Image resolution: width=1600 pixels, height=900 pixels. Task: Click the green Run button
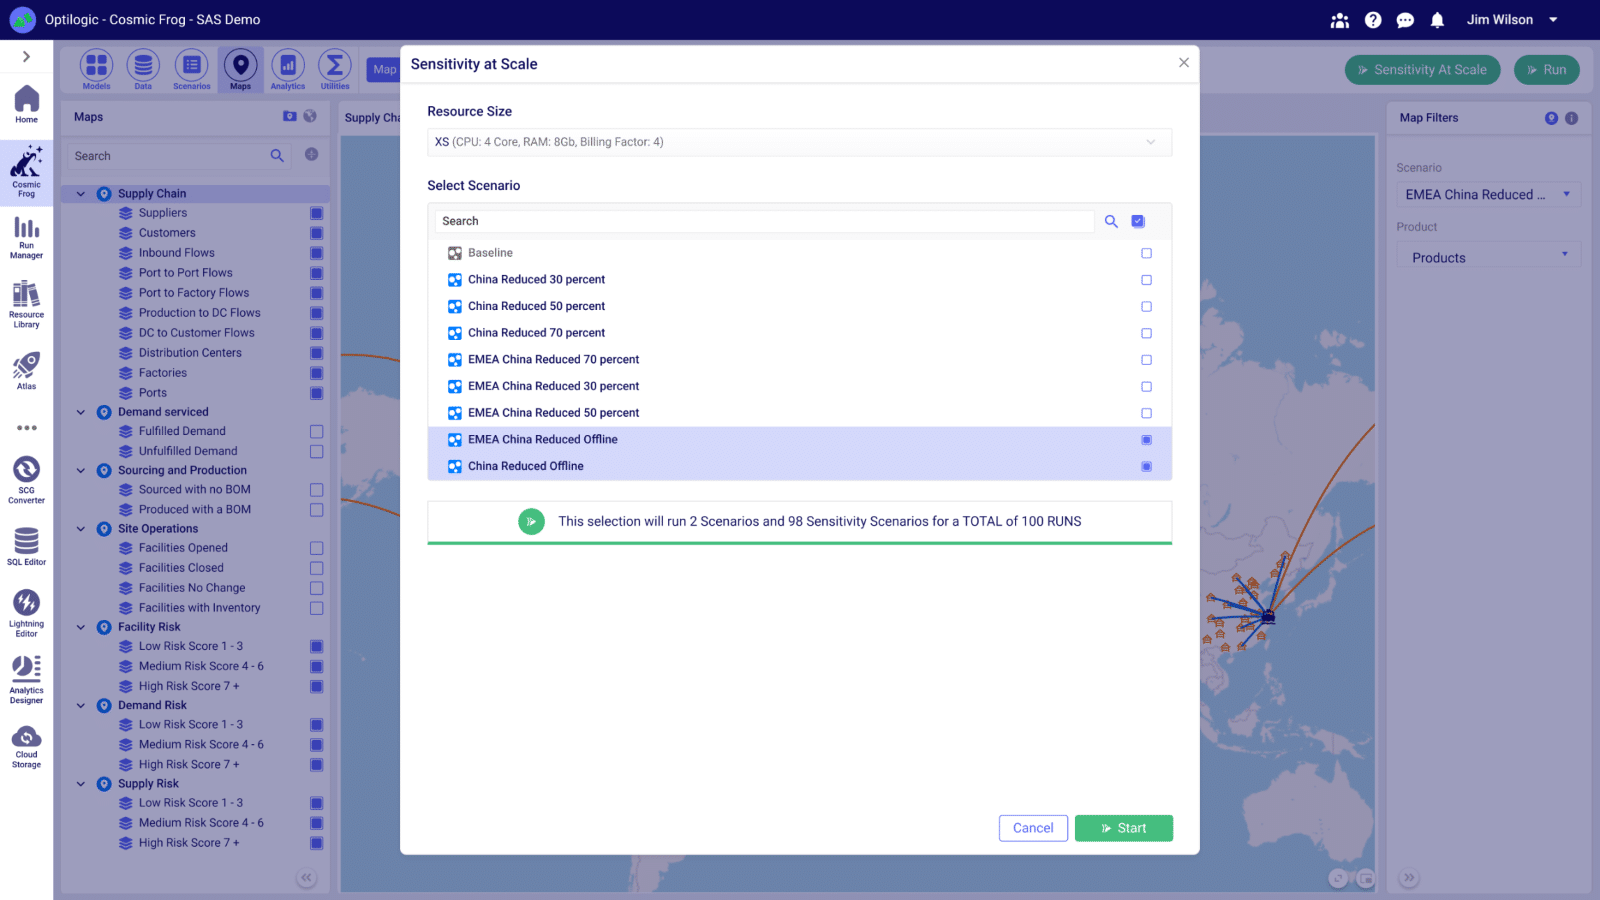click(1547, 70)
